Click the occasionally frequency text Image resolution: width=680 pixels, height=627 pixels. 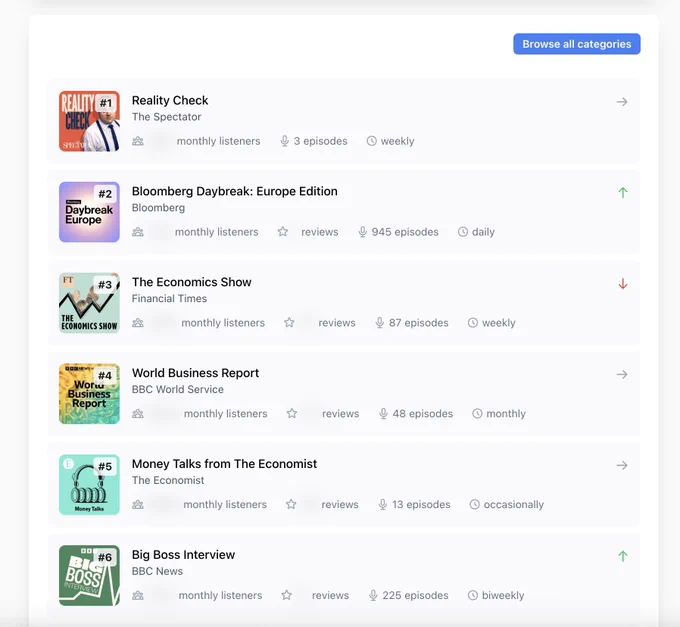[514, 505]
